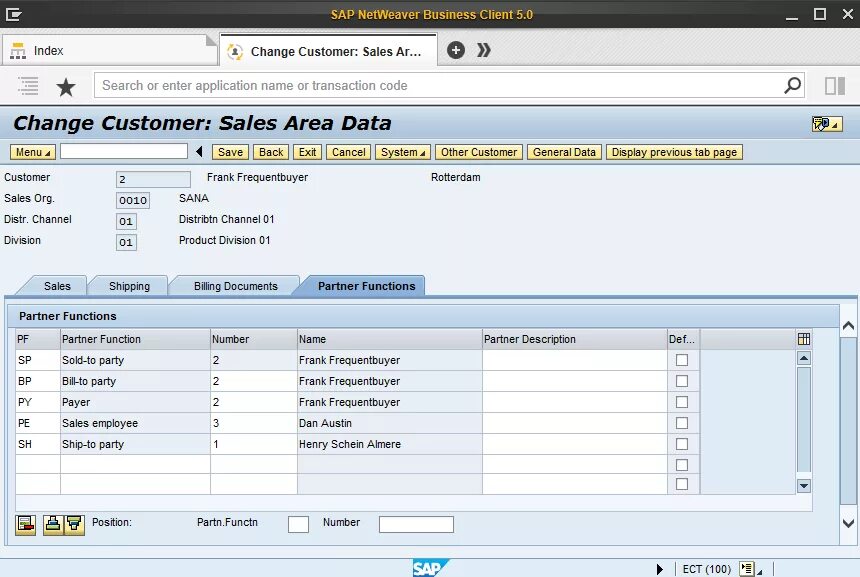The width and height of the screenshot is (860, 577).
Task: Click the Exit button
Action: pos(307,152)
